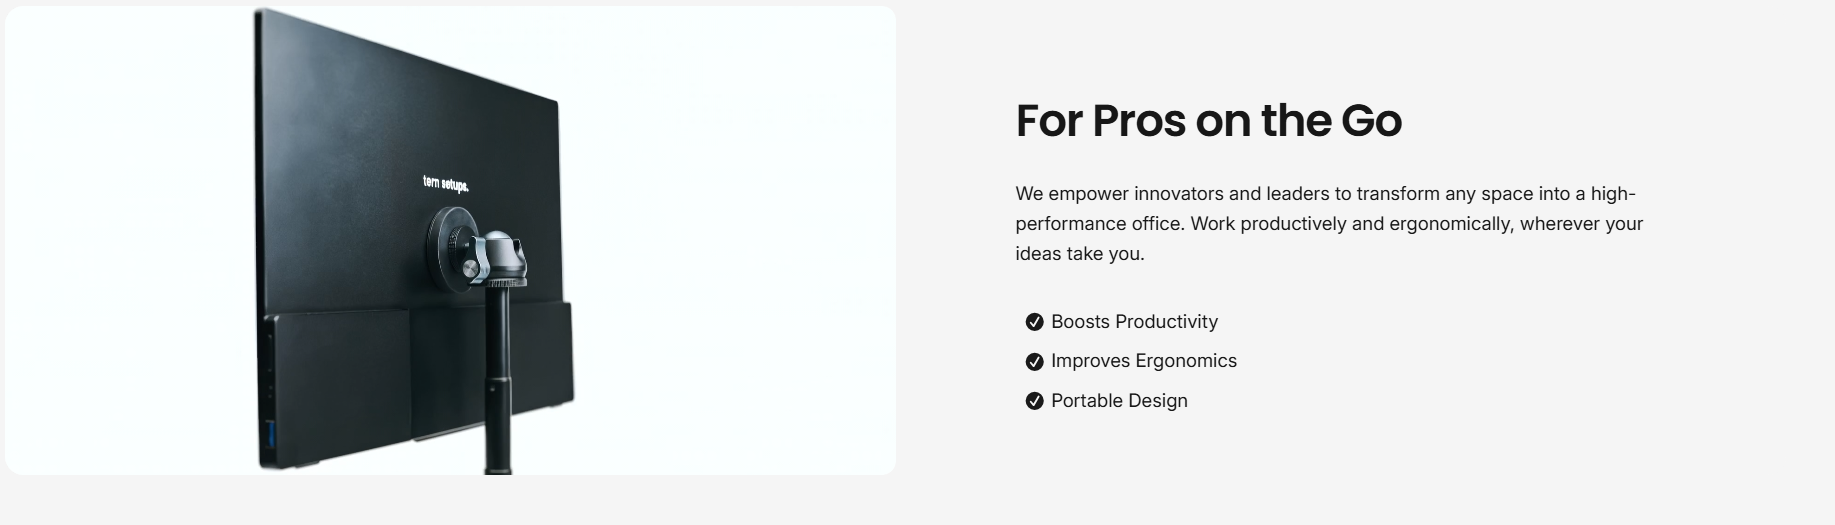Click the checkmark icon beside Improves Ergonomics
The height and width of the screenshot is (525, 1835).
point(1034,361)
